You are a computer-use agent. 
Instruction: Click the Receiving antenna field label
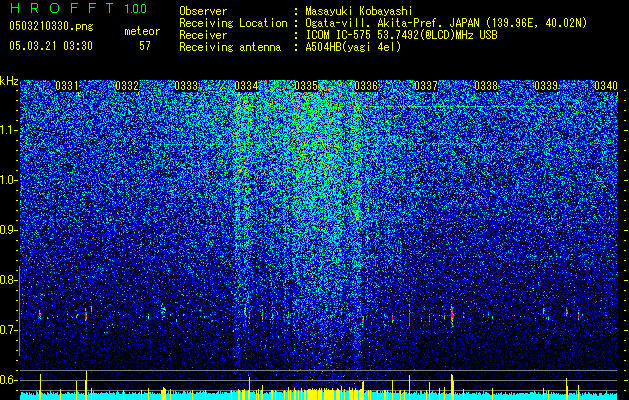pyautogui.click(x=230, y=47)
